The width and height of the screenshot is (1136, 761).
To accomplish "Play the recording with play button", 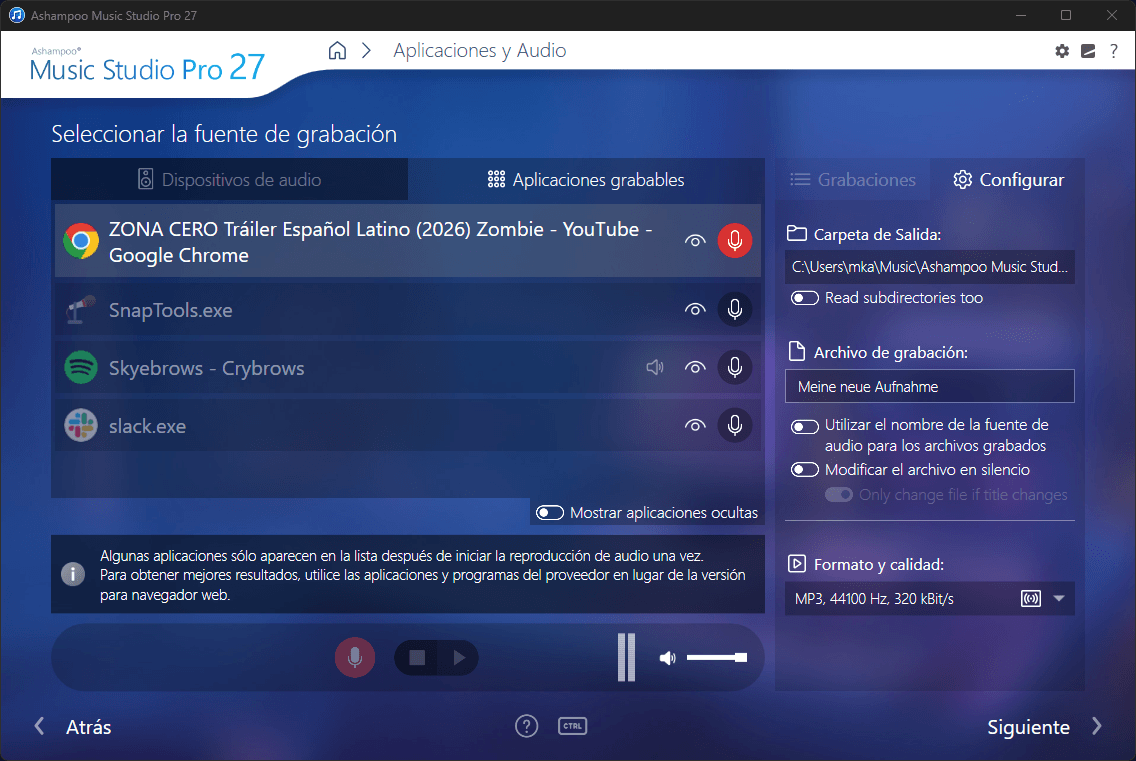I will coord(459,657).
